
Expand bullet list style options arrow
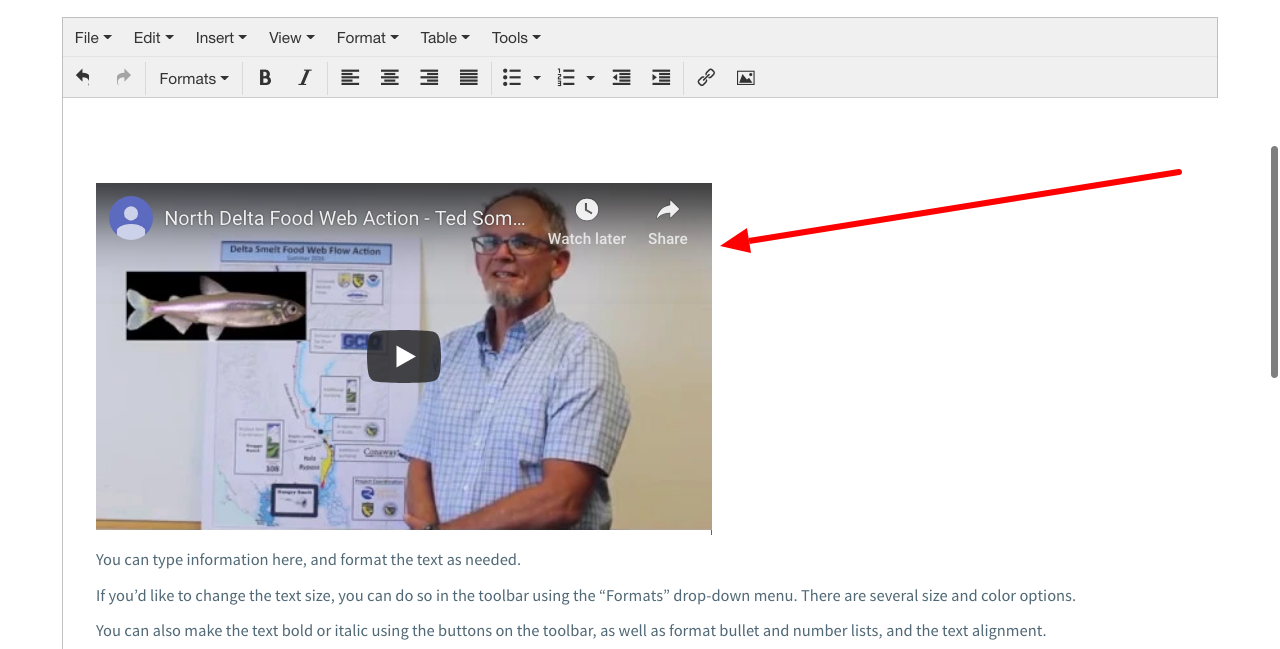(x=537, y=78)
